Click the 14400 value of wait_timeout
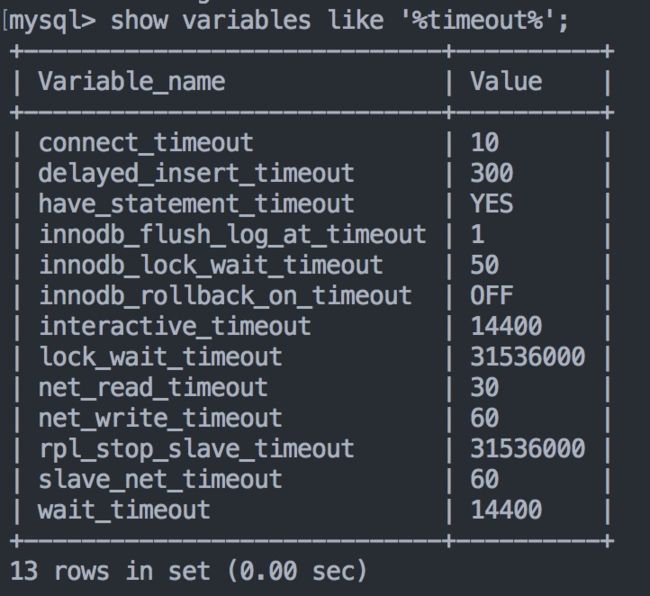 point(506,510)
